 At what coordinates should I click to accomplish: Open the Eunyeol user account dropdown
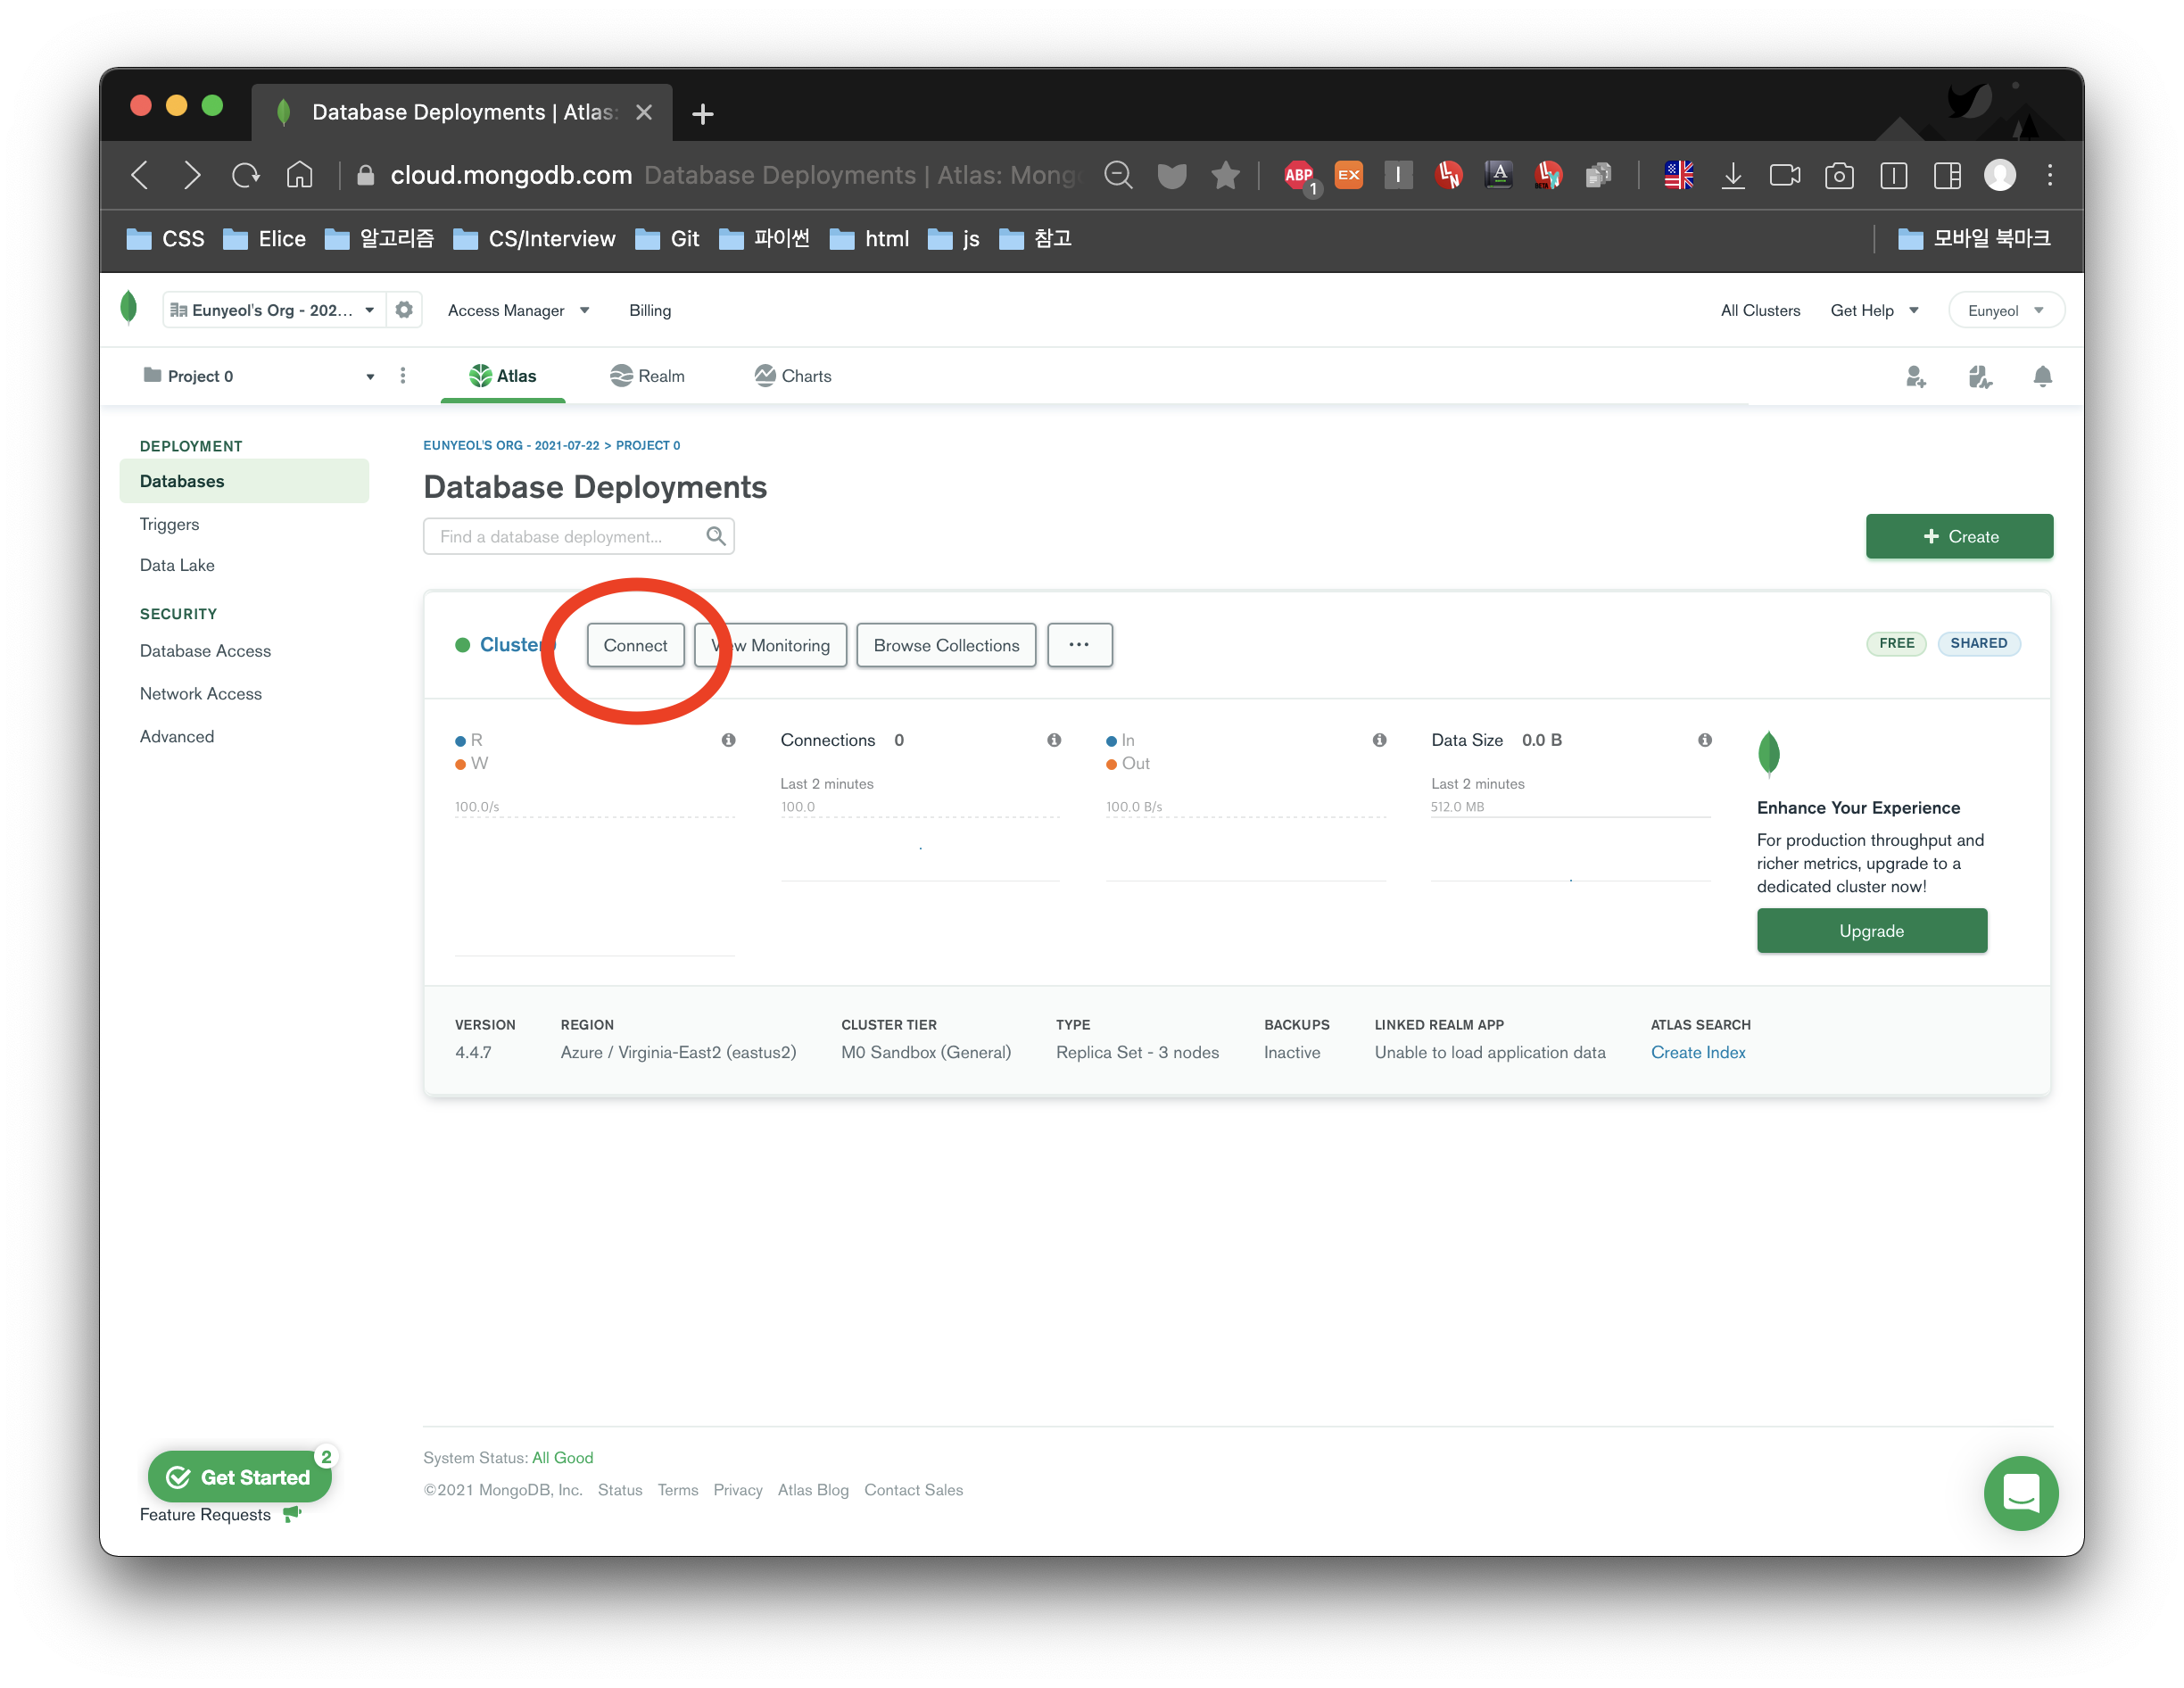2005,310
